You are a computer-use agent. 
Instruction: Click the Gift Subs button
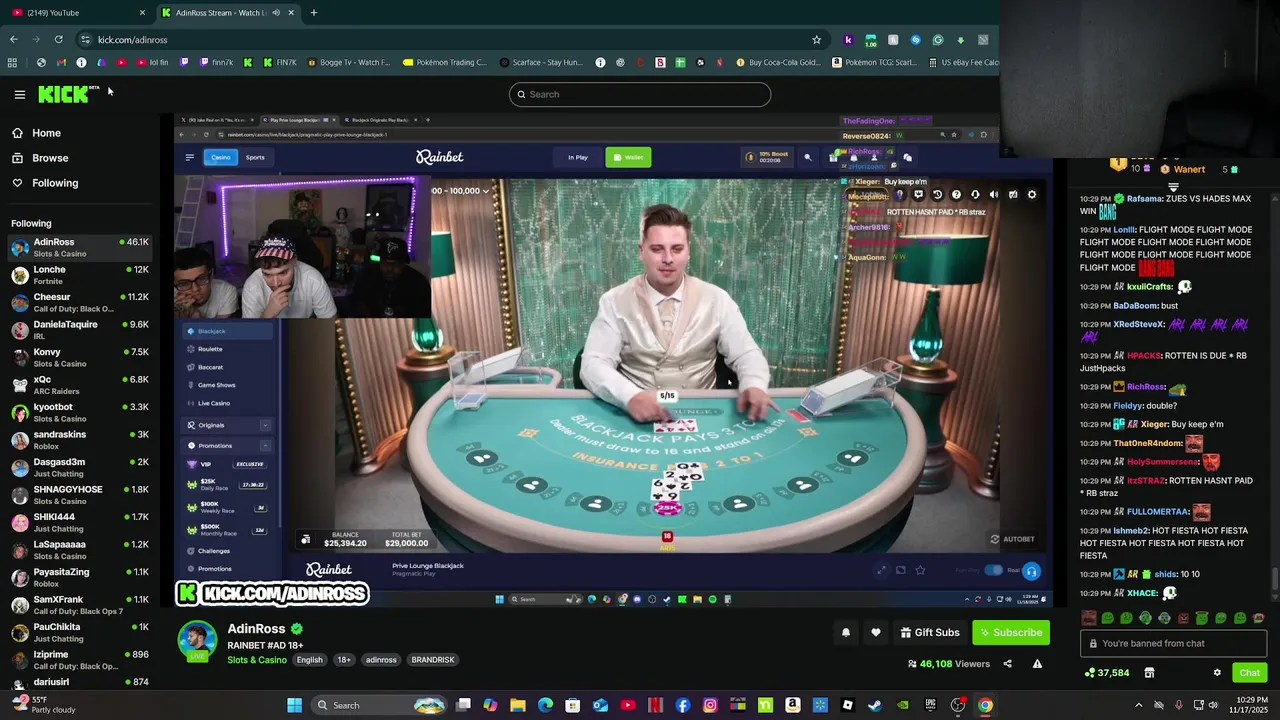pos(930,632)
